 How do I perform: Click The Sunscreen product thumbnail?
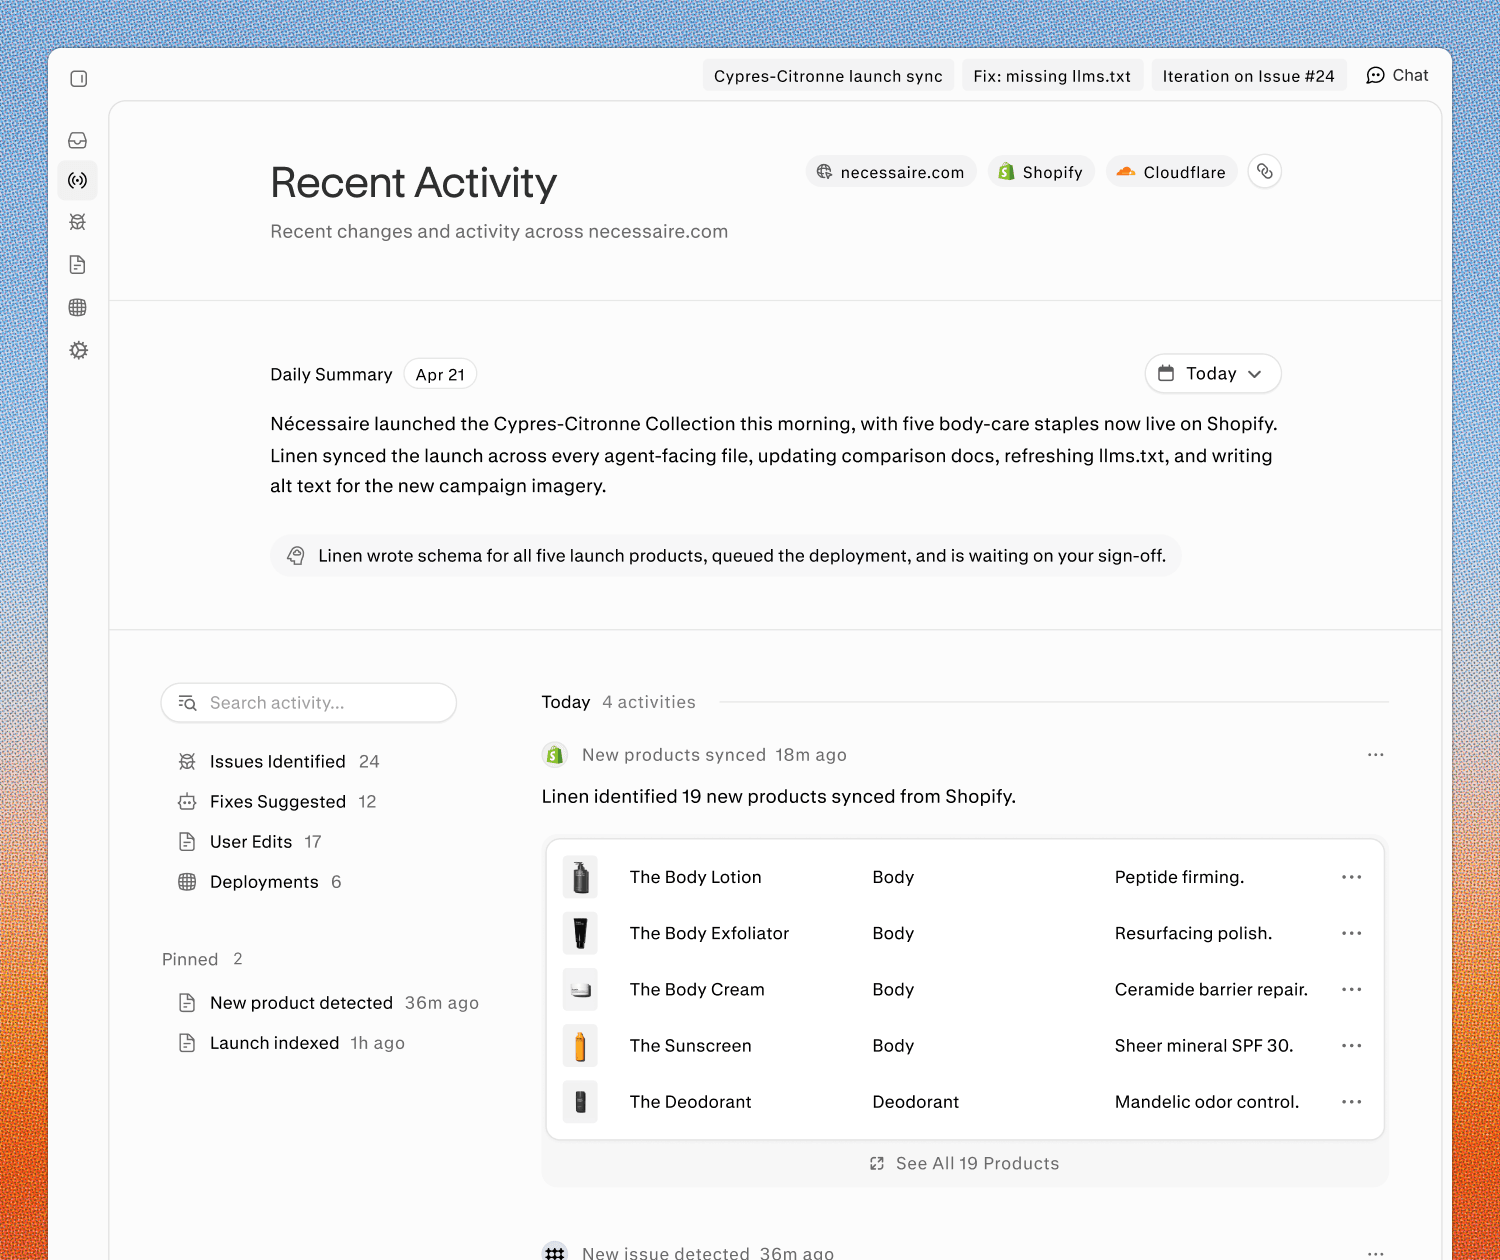580,1045
